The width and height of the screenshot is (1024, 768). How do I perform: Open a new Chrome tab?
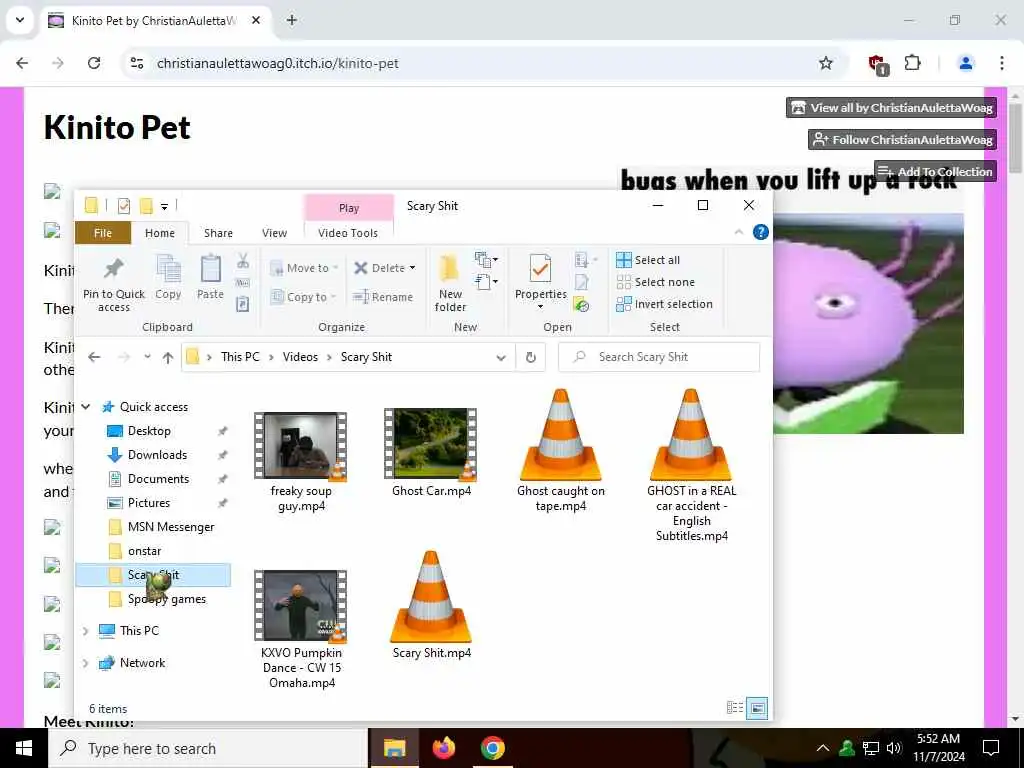(292, 20)
